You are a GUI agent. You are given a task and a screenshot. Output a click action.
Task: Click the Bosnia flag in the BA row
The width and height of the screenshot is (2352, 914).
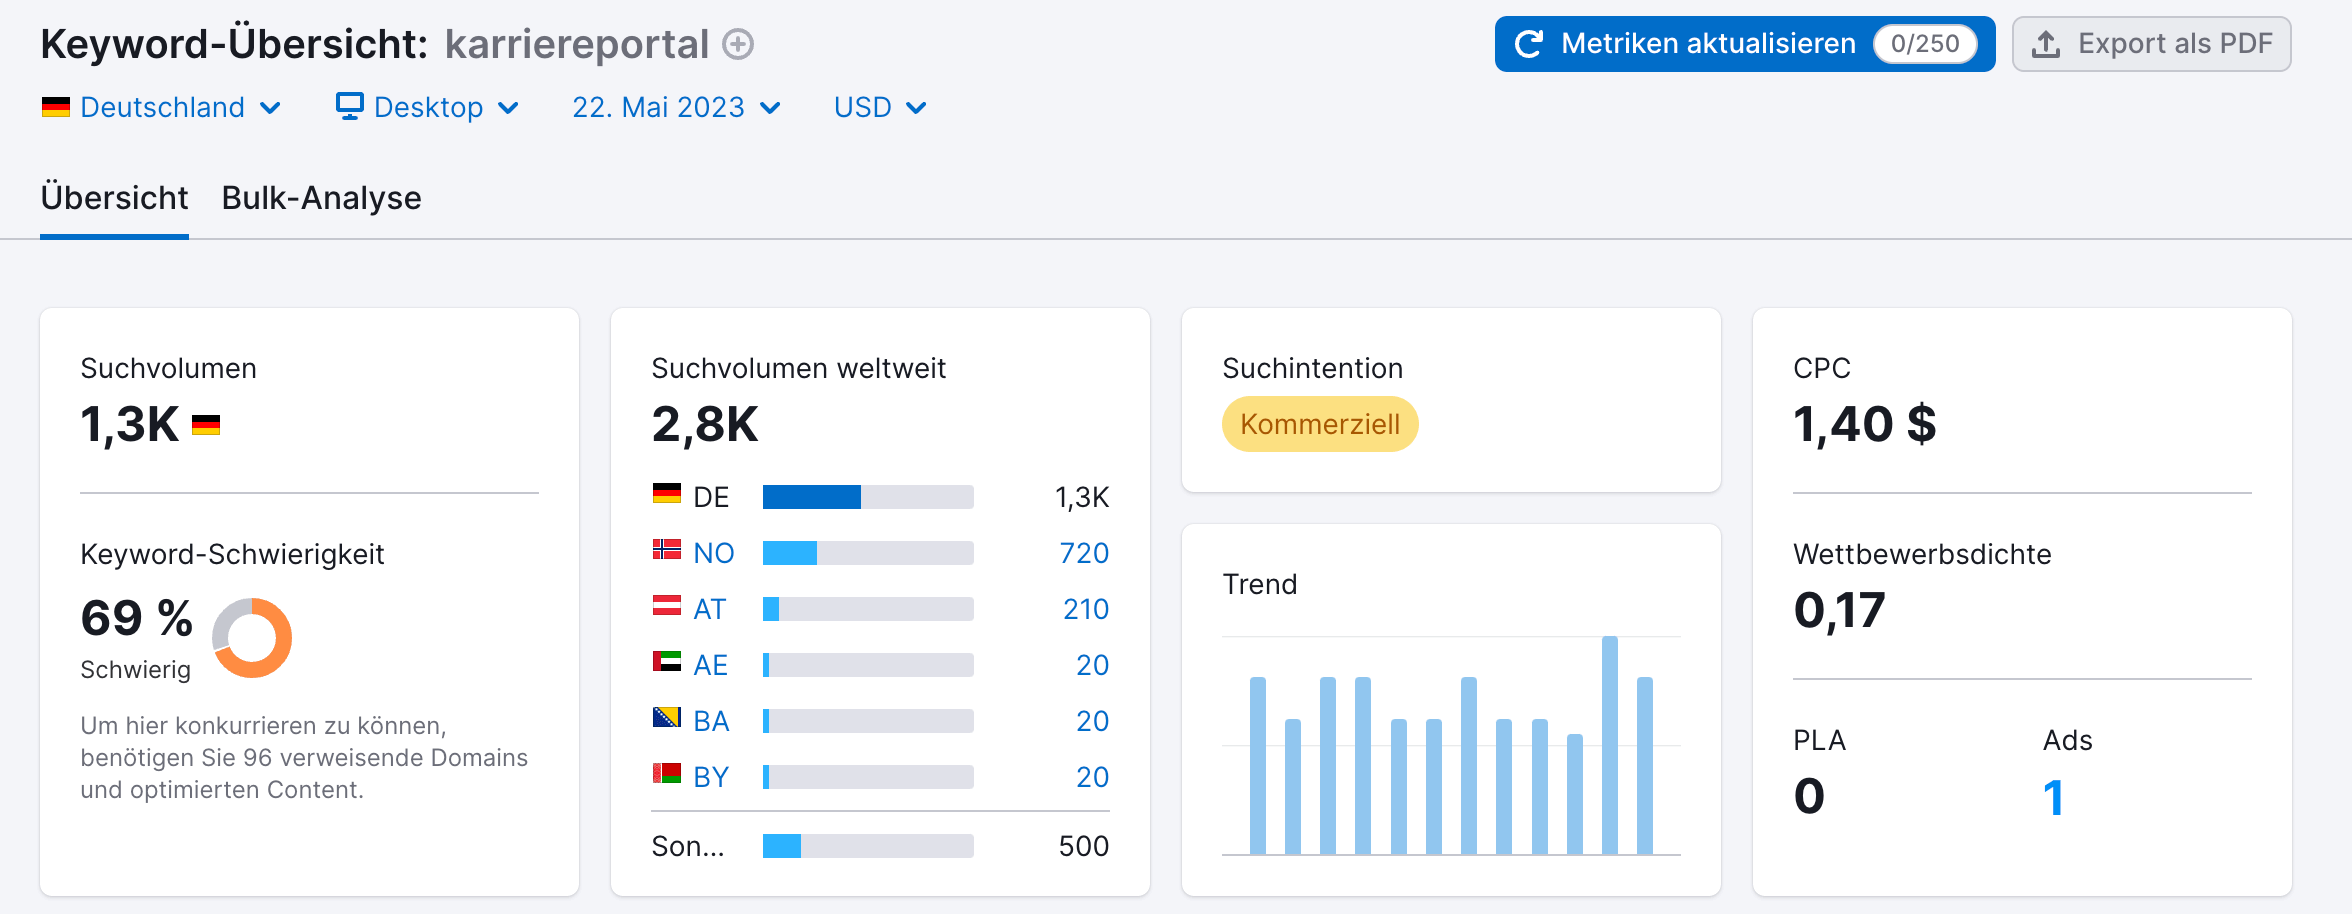coord(667,717)
